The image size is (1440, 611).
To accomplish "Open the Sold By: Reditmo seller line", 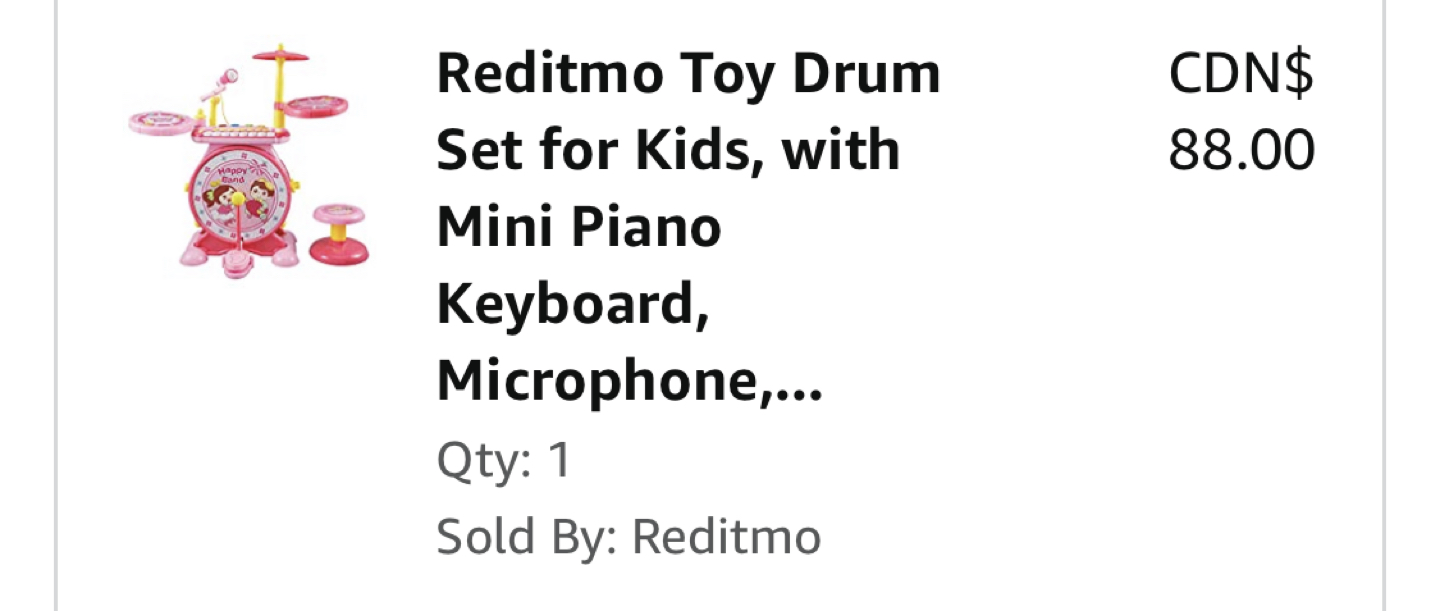I will point(629,537).
